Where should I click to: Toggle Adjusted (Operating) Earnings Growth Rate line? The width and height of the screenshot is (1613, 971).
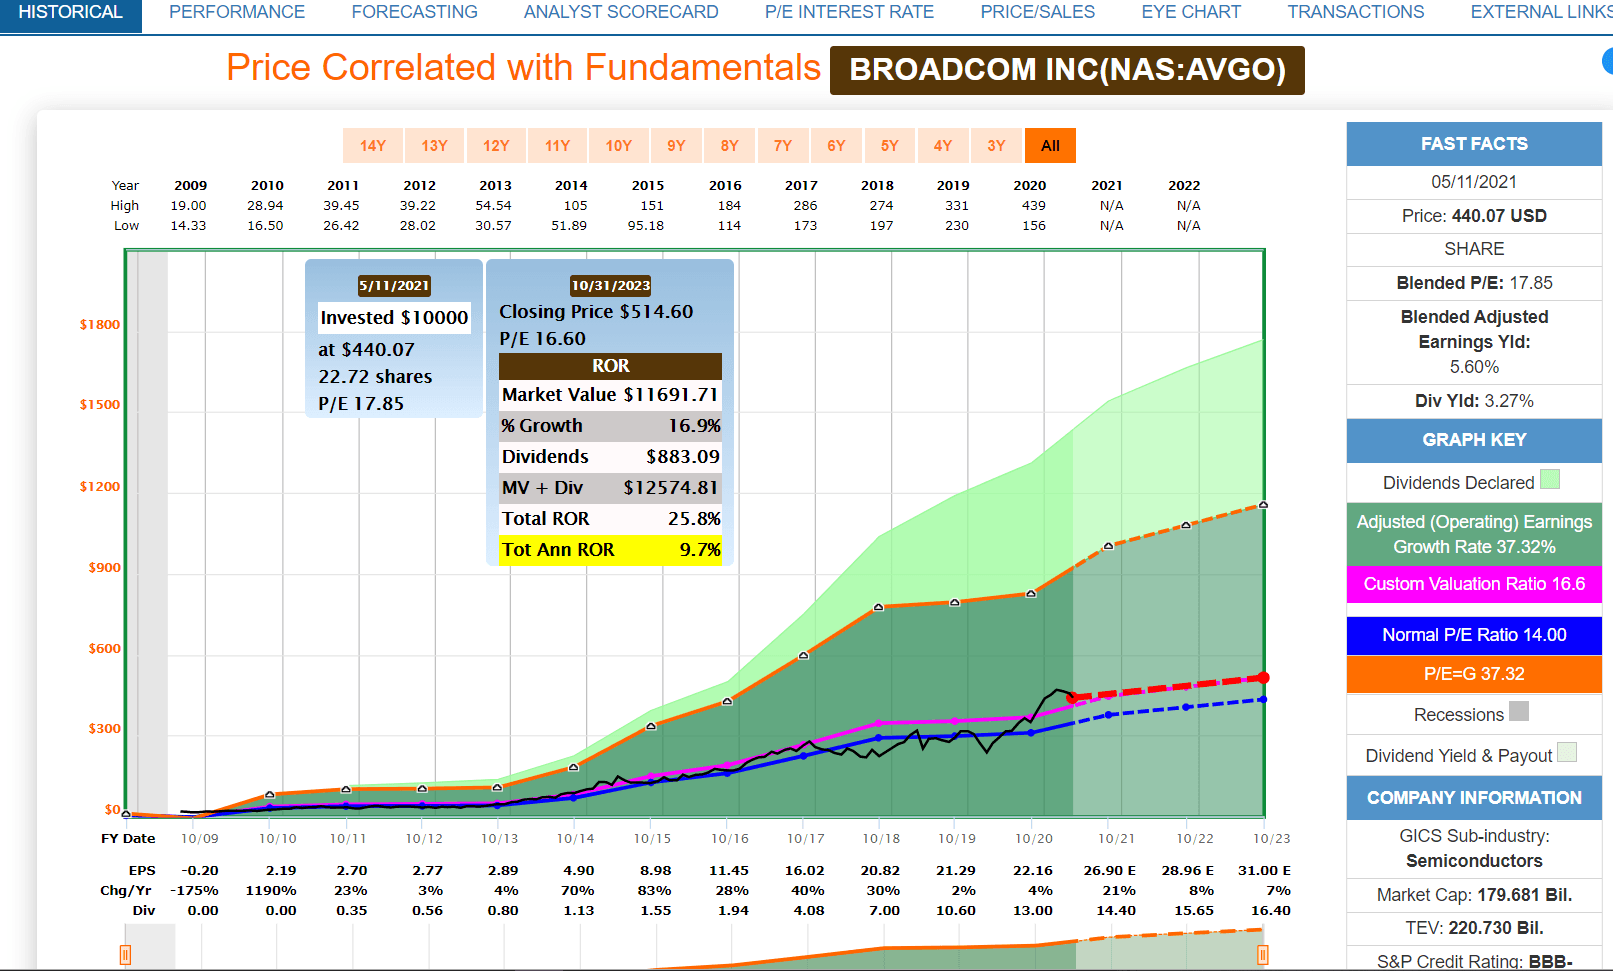click(1474, 534)
